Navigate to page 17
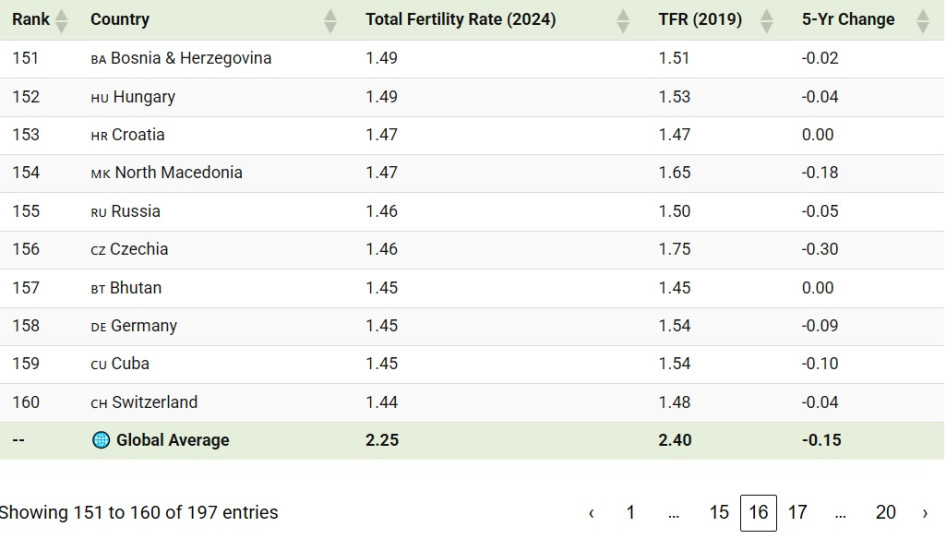This screenshot has width=946, height=539. (x=797, y=513)
